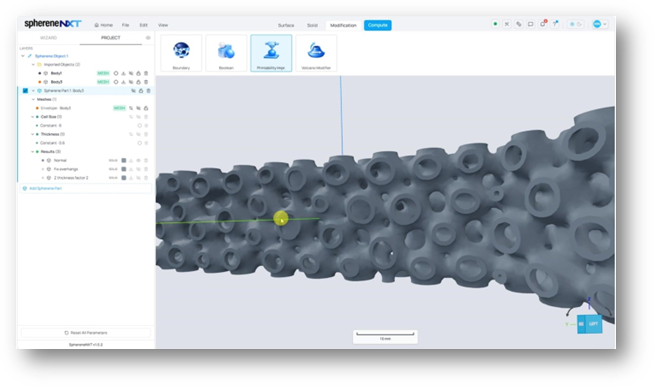The height and width of the screenshot is (388, 654).
Task: Delete the Body1 imported object
Action: 146,73
